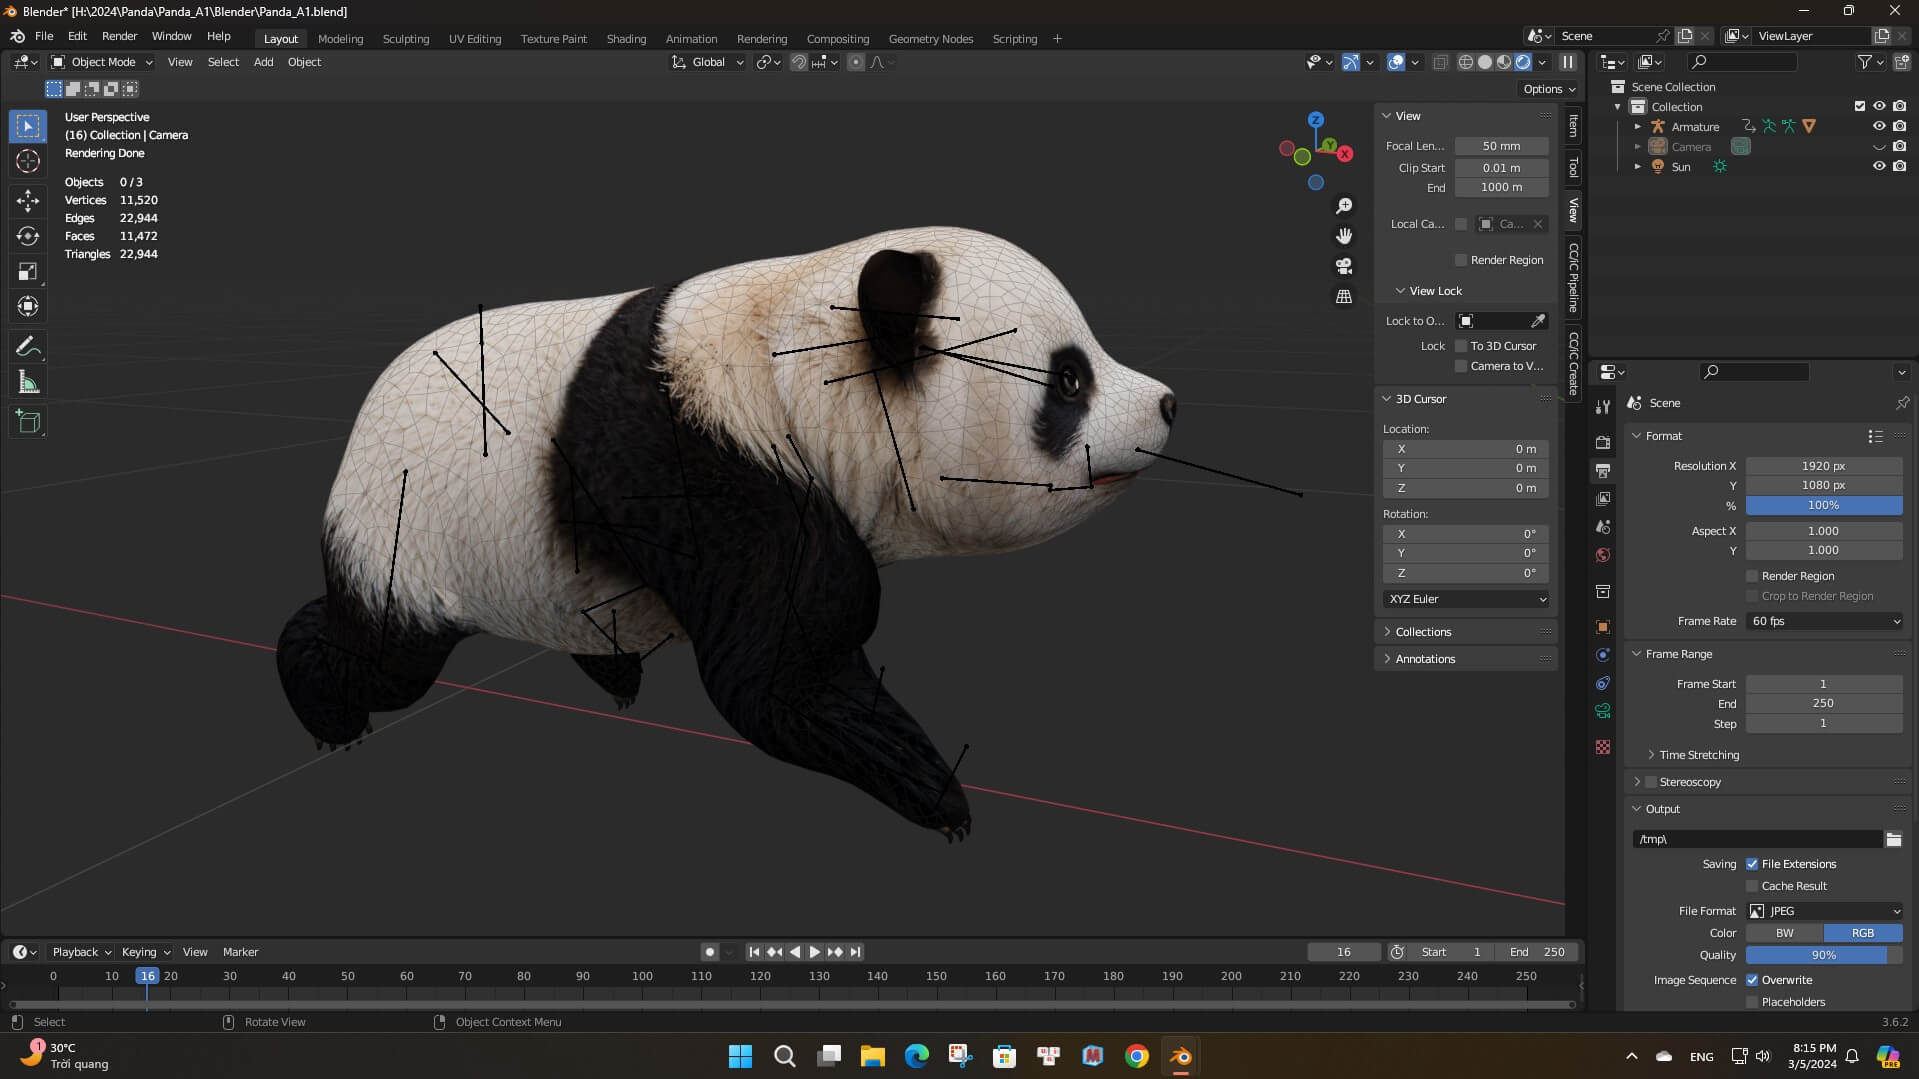Hide Armature with its eye icon
Image resolution: width=1919 pixels, height=1079 pixels.
[1879, 126]
